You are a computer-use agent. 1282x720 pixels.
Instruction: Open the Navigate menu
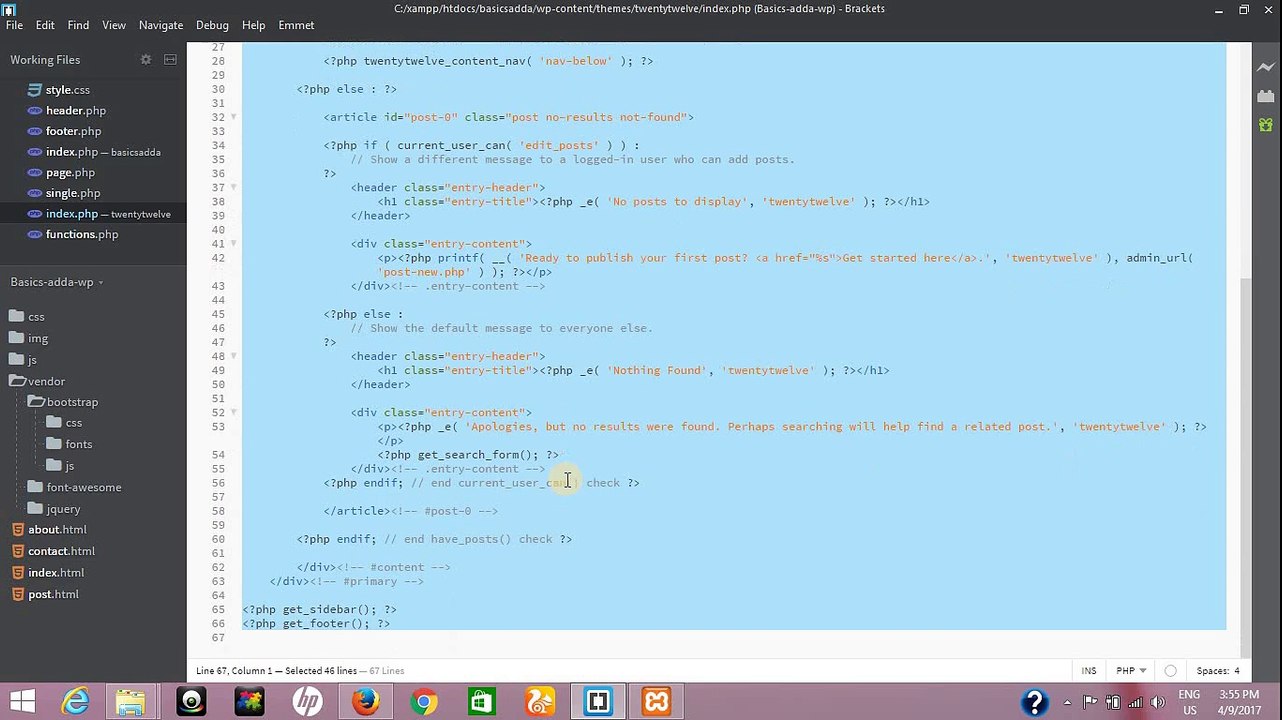point(161,25)
